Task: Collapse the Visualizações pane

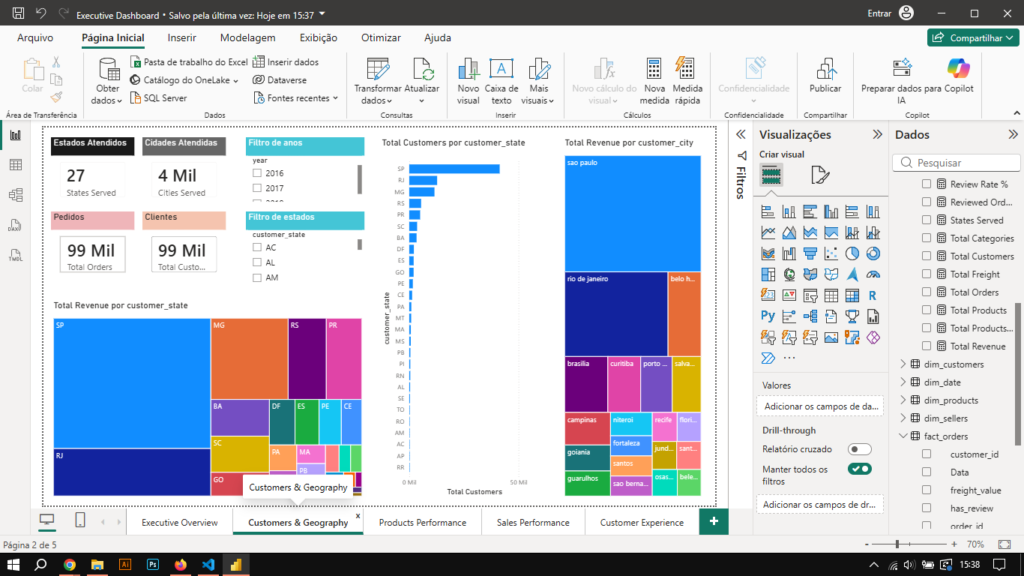Action: pos(877,135)
